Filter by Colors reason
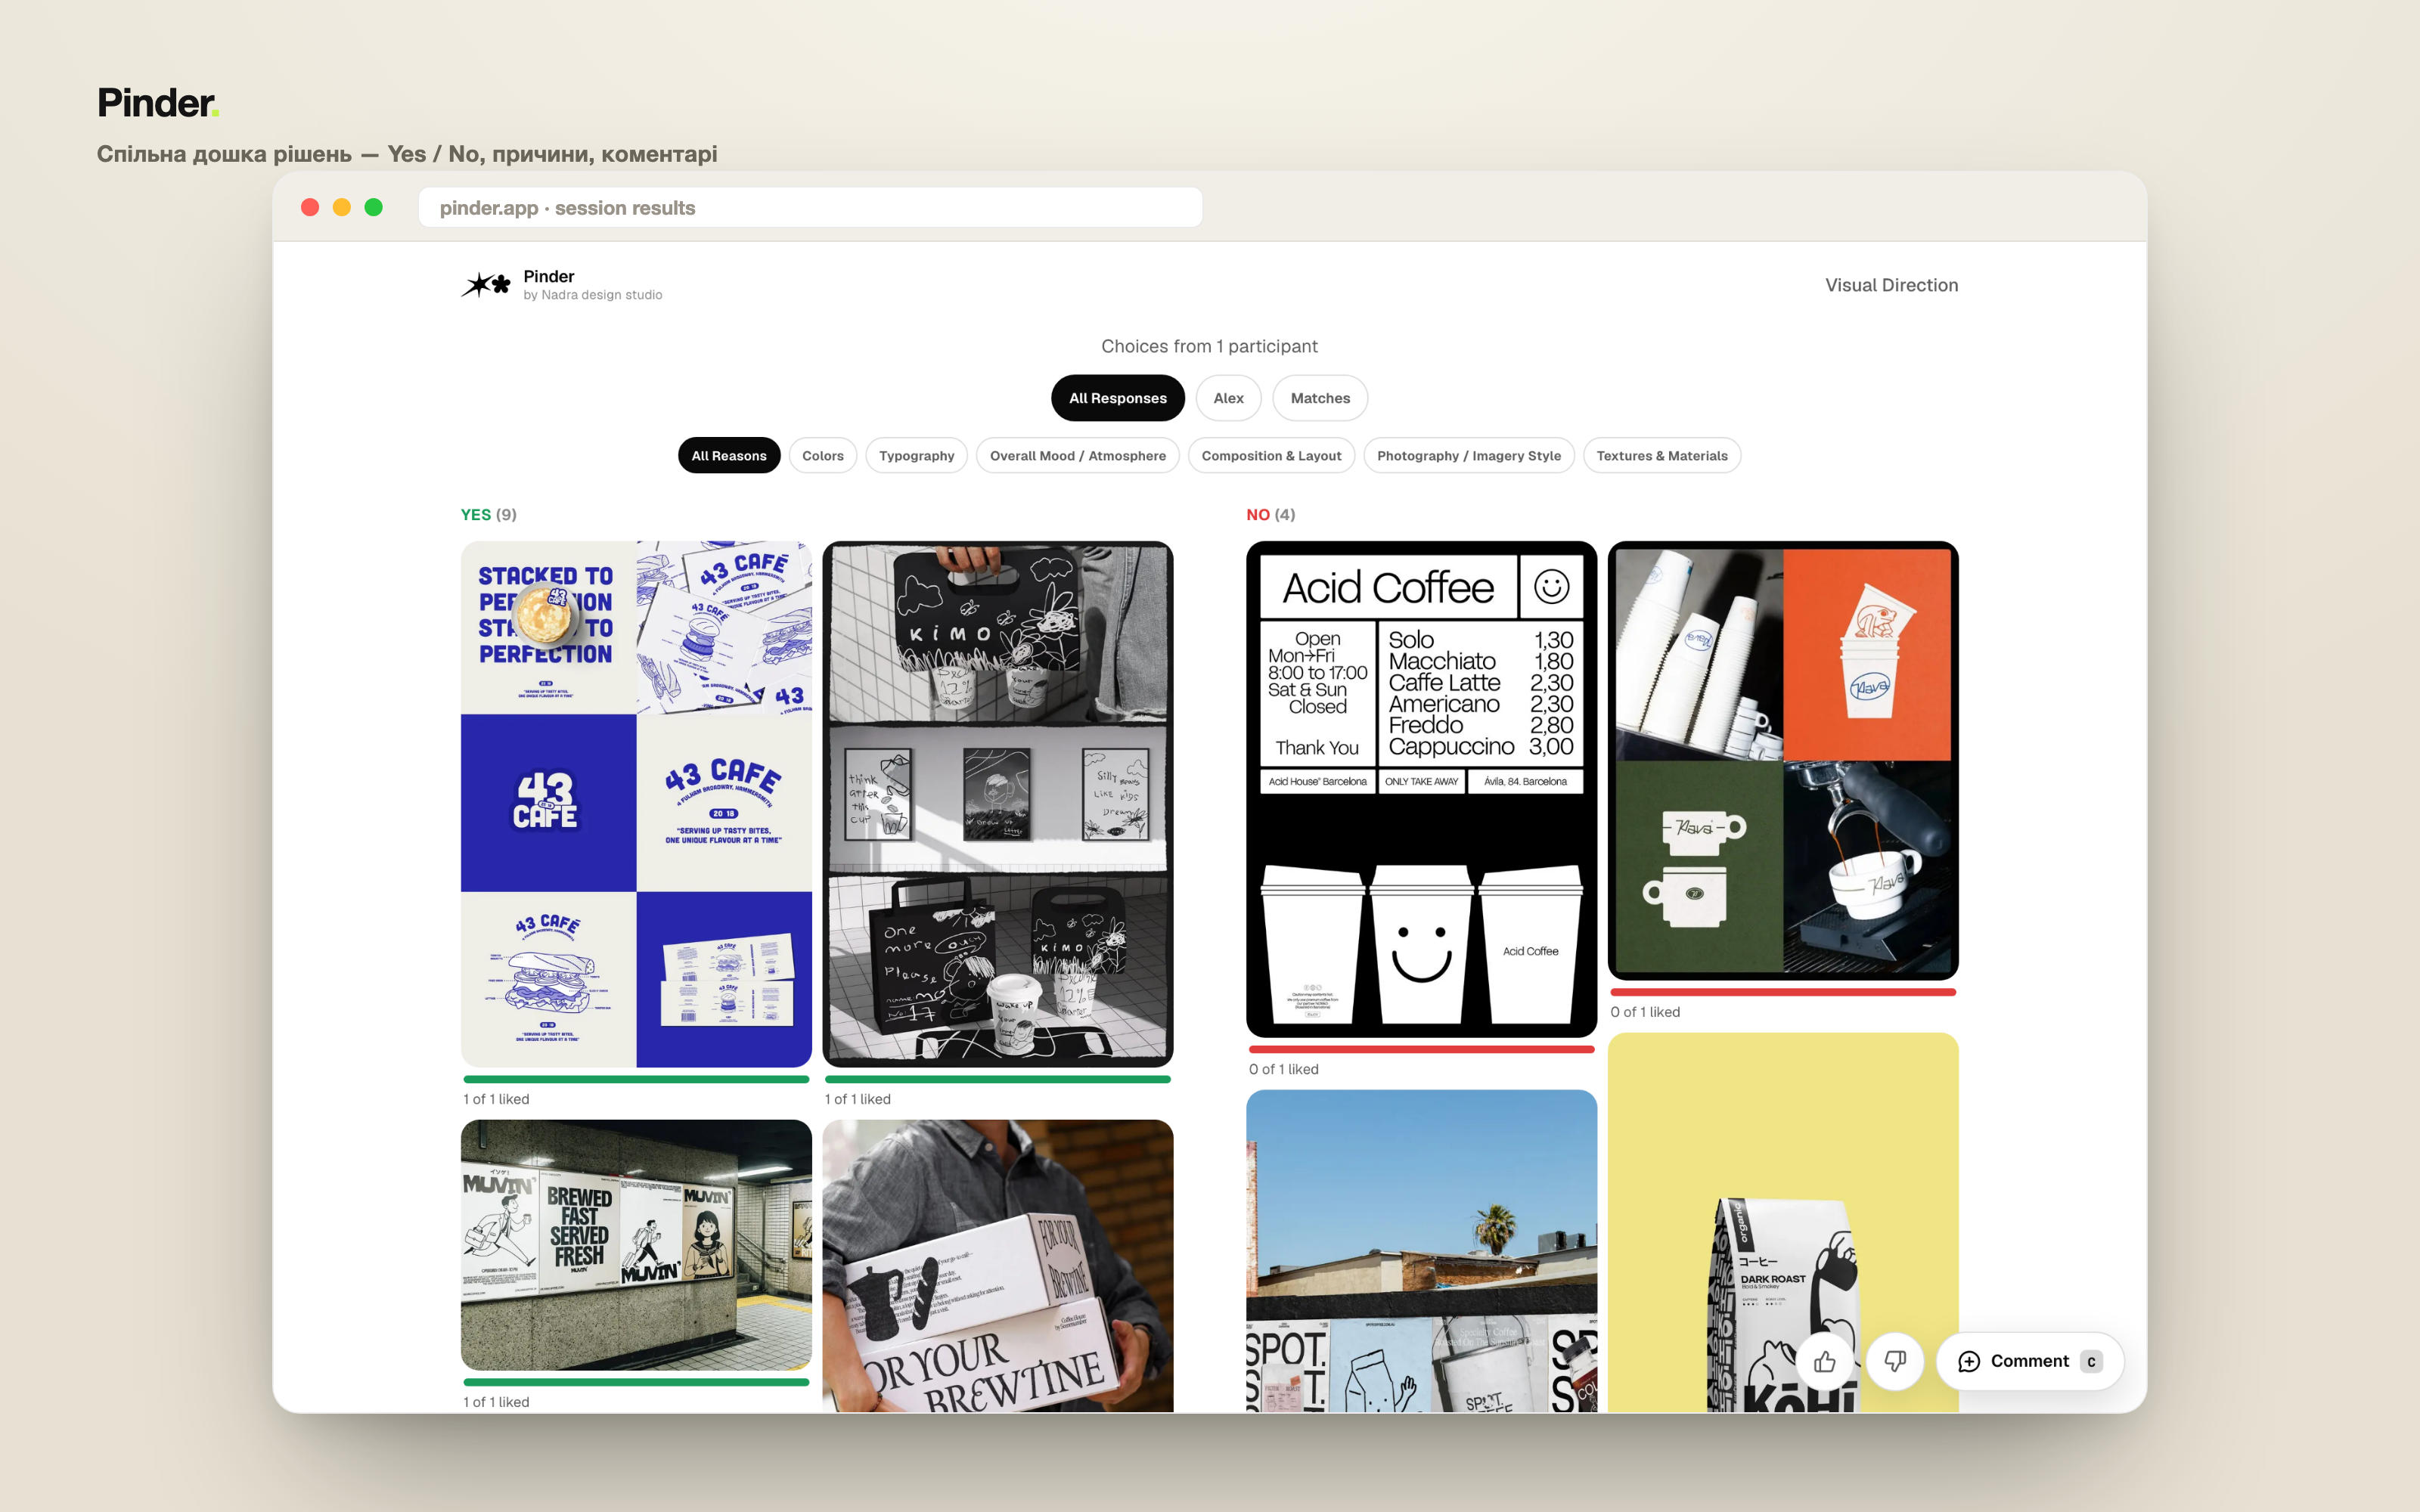Viewport: 2420px width, 1512px height. click(823, 456)
